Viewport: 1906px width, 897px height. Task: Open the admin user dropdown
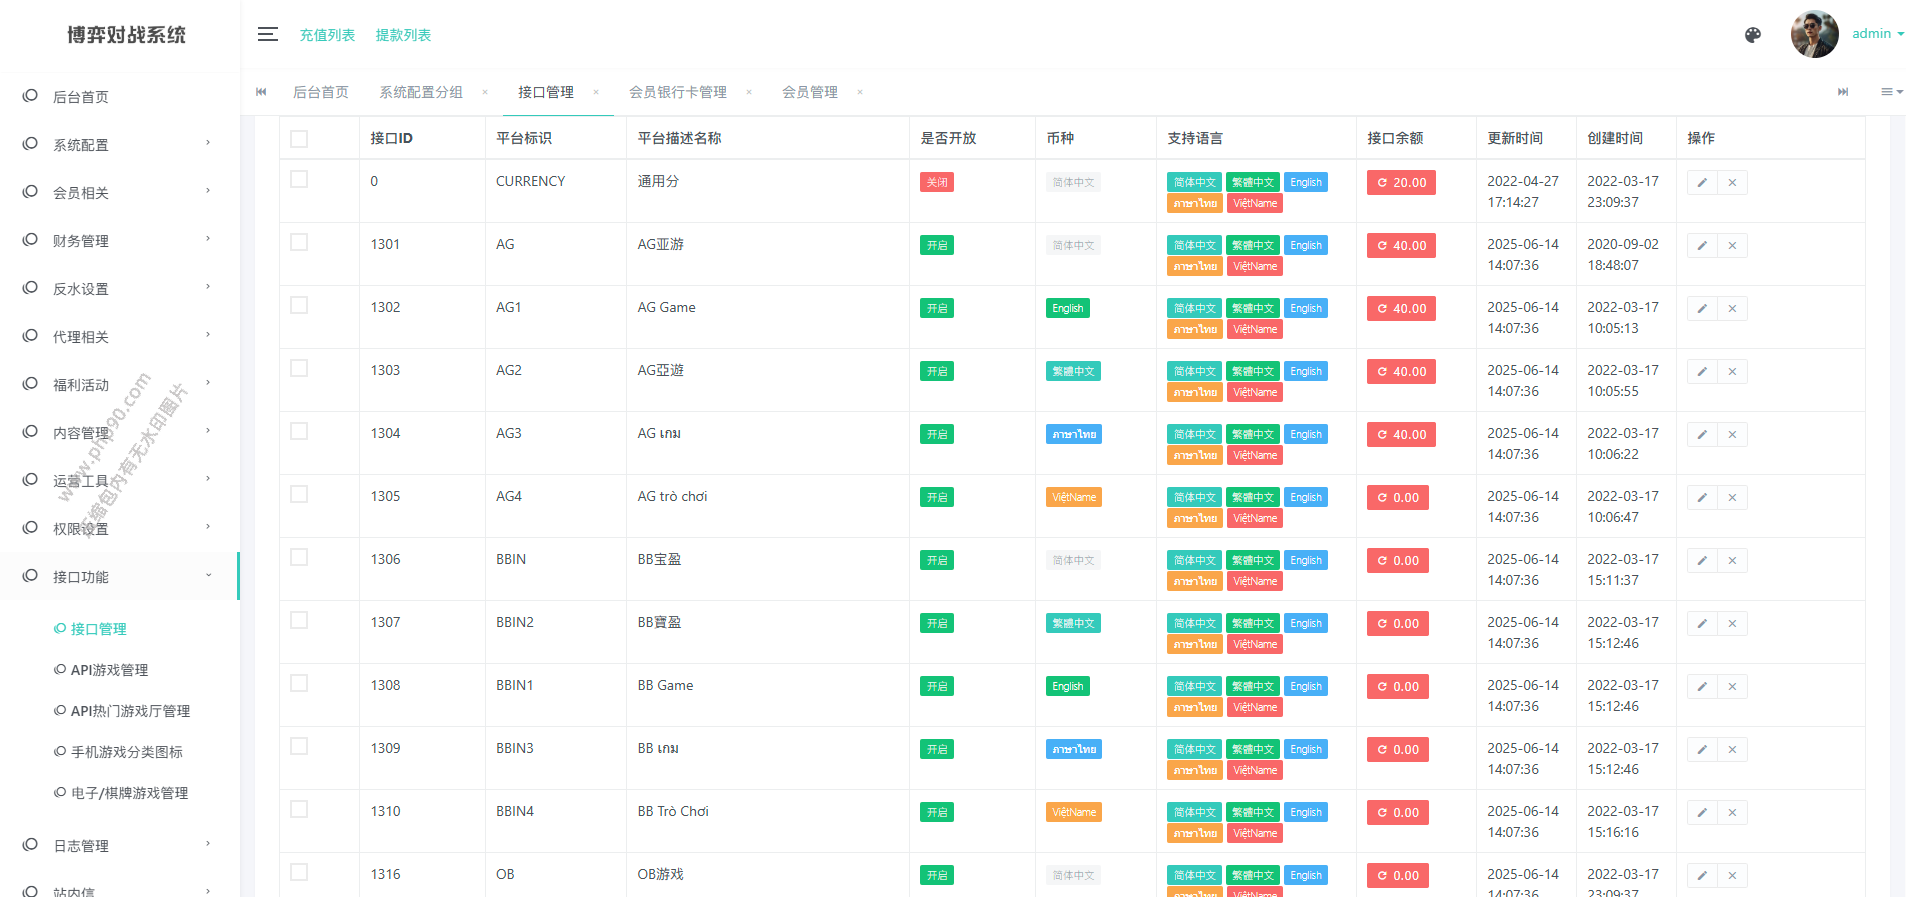click(x=1877, y=34)
